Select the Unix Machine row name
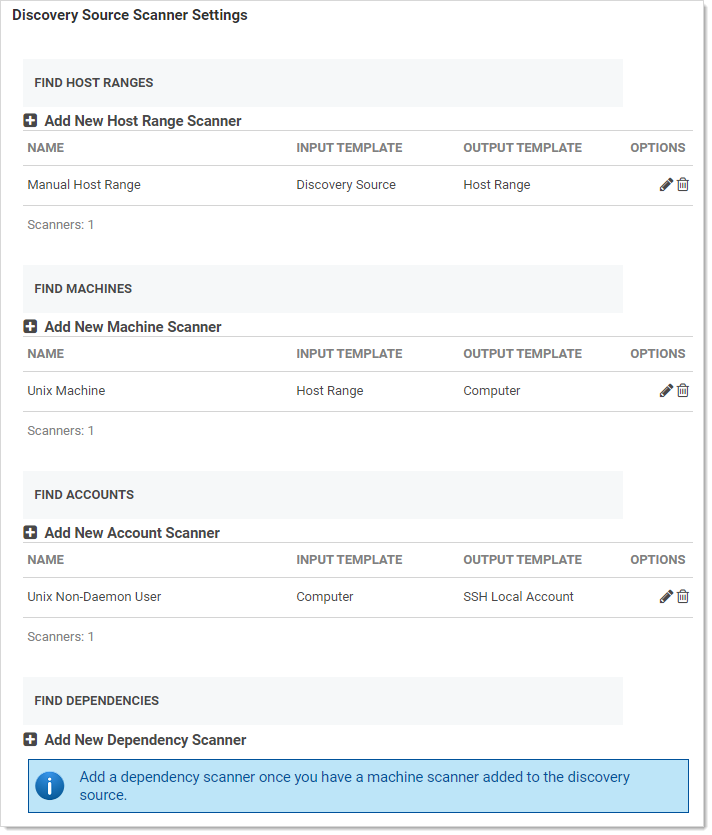712x835 pixels. click(66, 391)
